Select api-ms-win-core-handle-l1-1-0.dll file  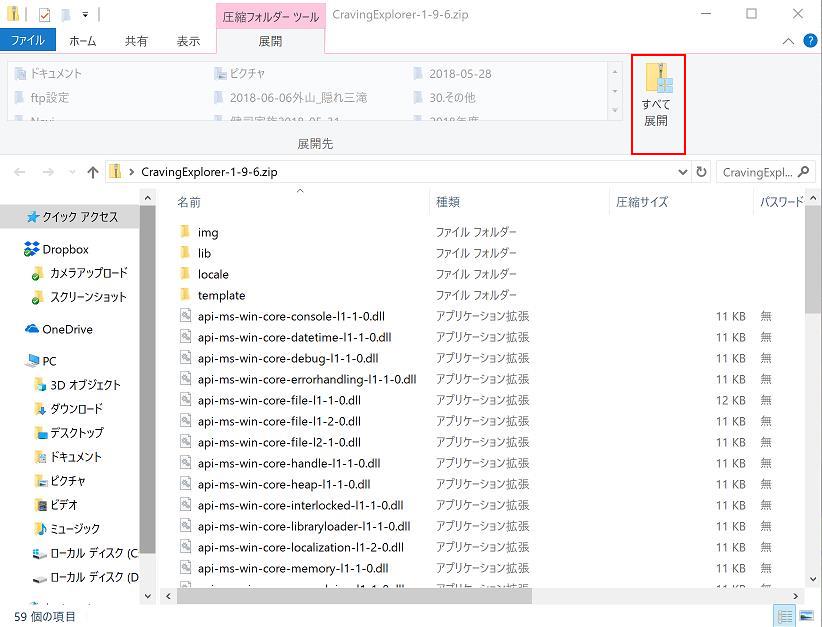click(x=289, y=463)
